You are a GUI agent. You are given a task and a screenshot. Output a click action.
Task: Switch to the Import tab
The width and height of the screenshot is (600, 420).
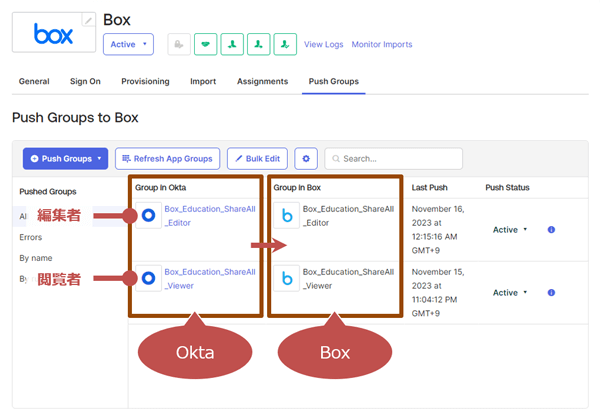(203, 81)
